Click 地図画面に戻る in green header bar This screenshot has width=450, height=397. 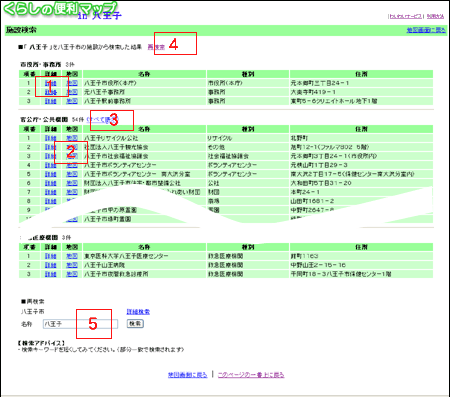coord(426,30)
